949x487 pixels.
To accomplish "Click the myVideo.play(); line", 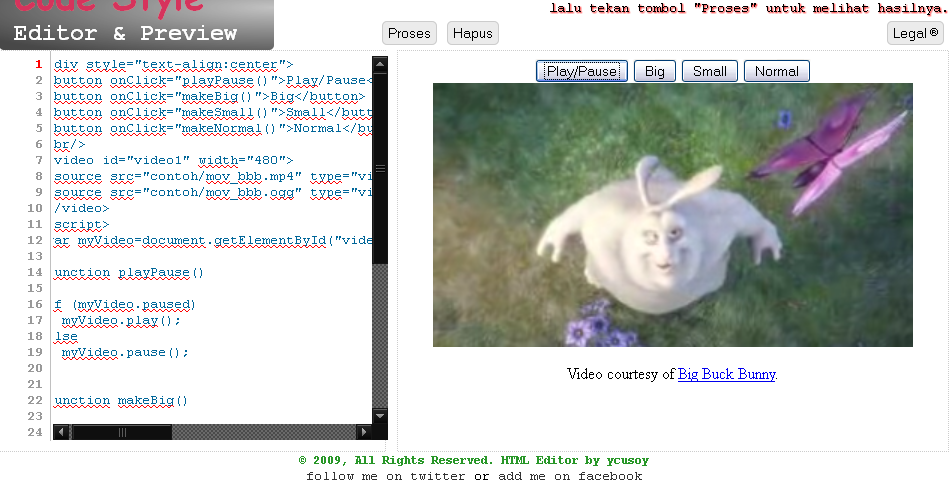I will (x=121, y=320).
